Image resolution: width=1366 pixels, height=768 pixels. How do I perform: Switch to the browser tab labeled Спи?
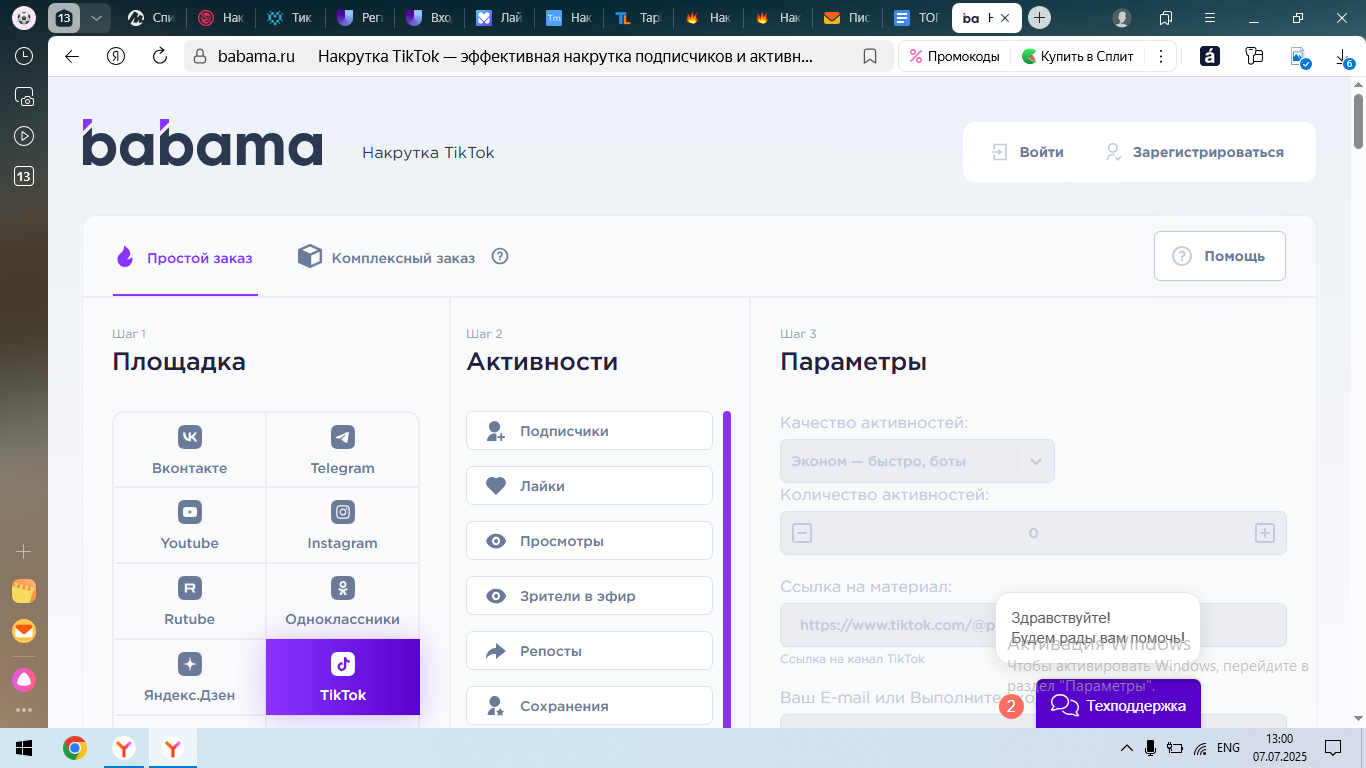click(x=152, y=18)
